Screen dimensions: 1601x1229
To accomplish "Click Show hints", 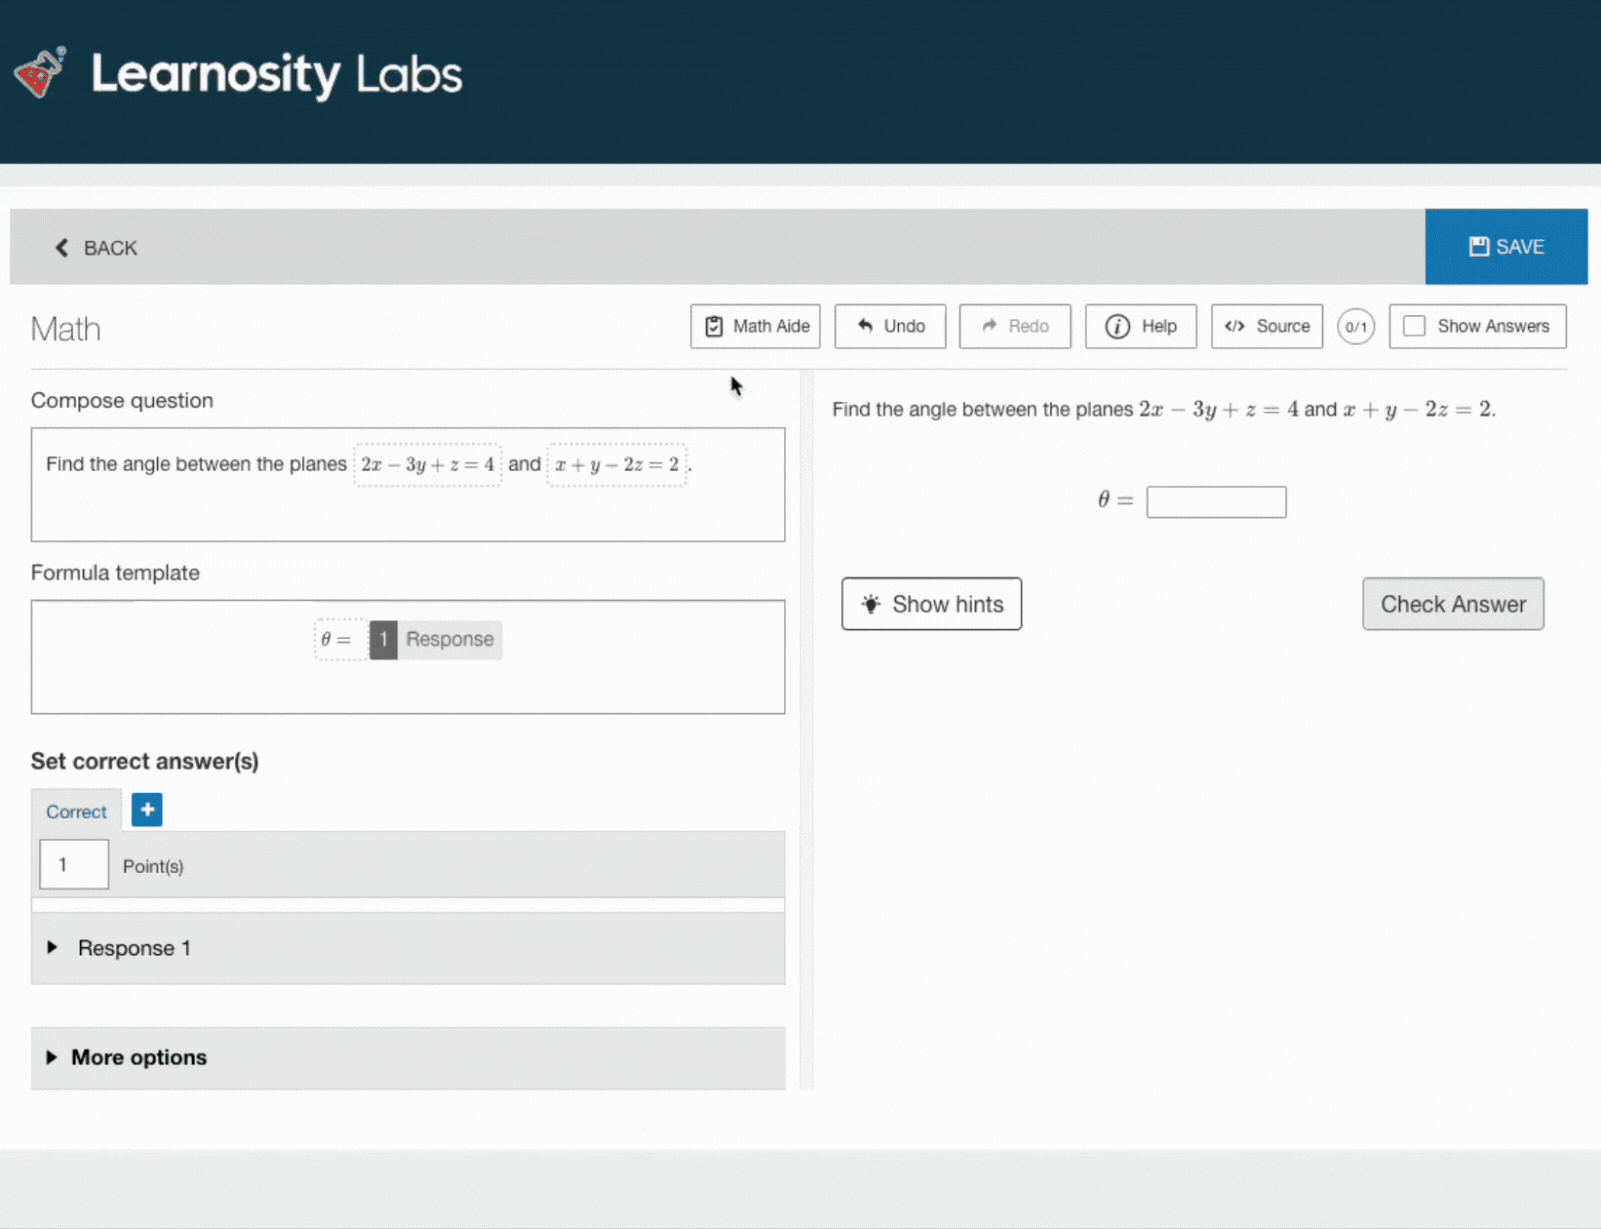I will (x=931, y=604).
